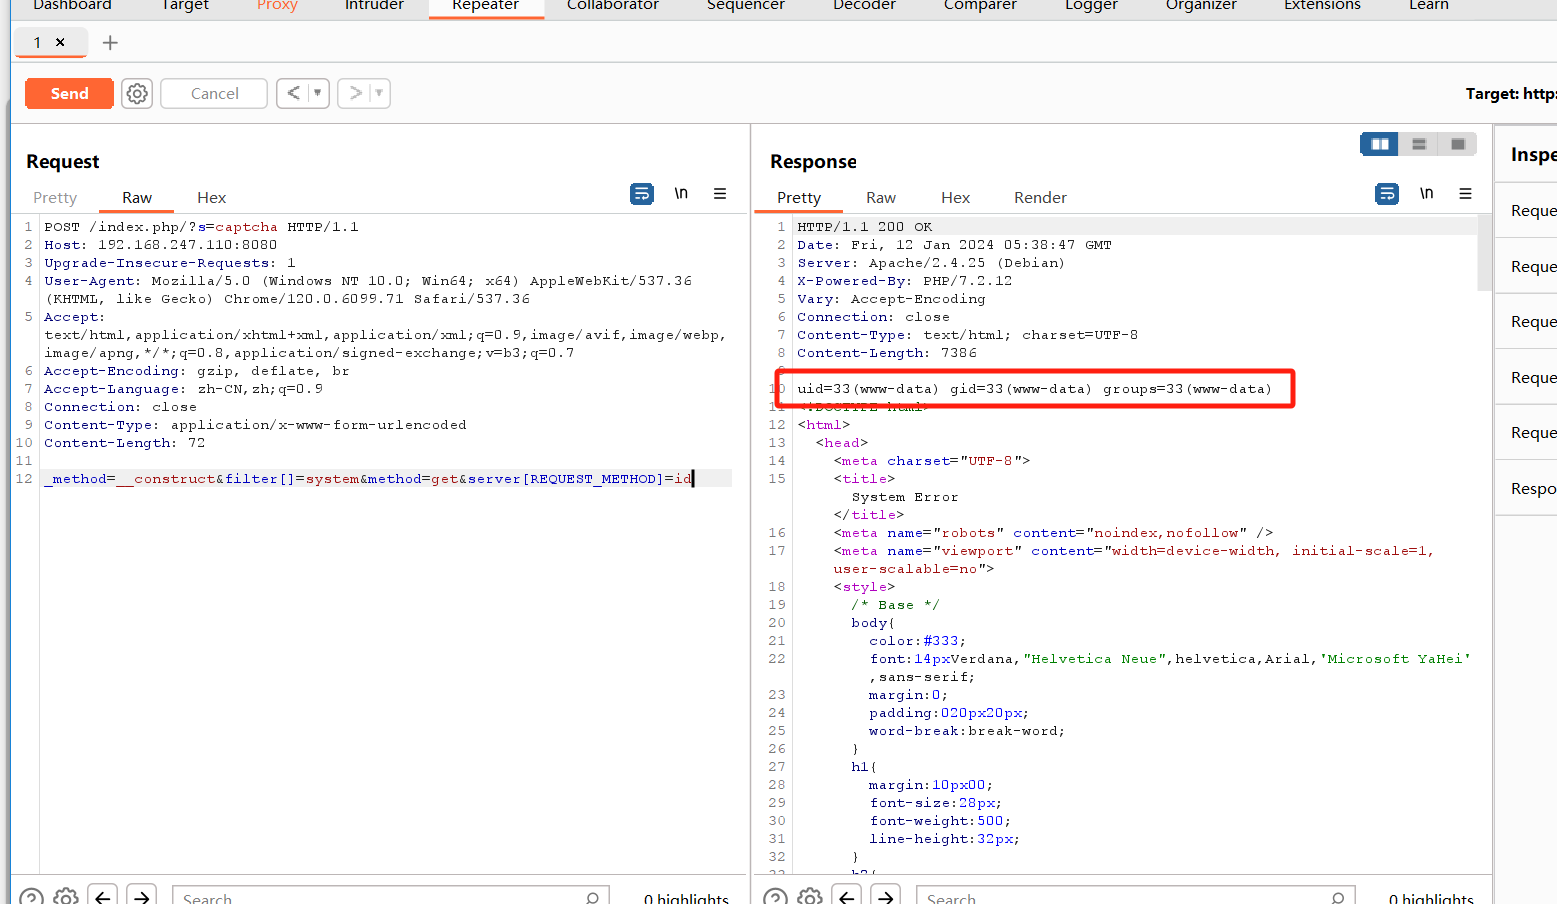This screenshot has width=1557, height=904.
Task: Click 'Content-Length: 7386' in the response
Action: pyautogui.click(x=886, y=353)
